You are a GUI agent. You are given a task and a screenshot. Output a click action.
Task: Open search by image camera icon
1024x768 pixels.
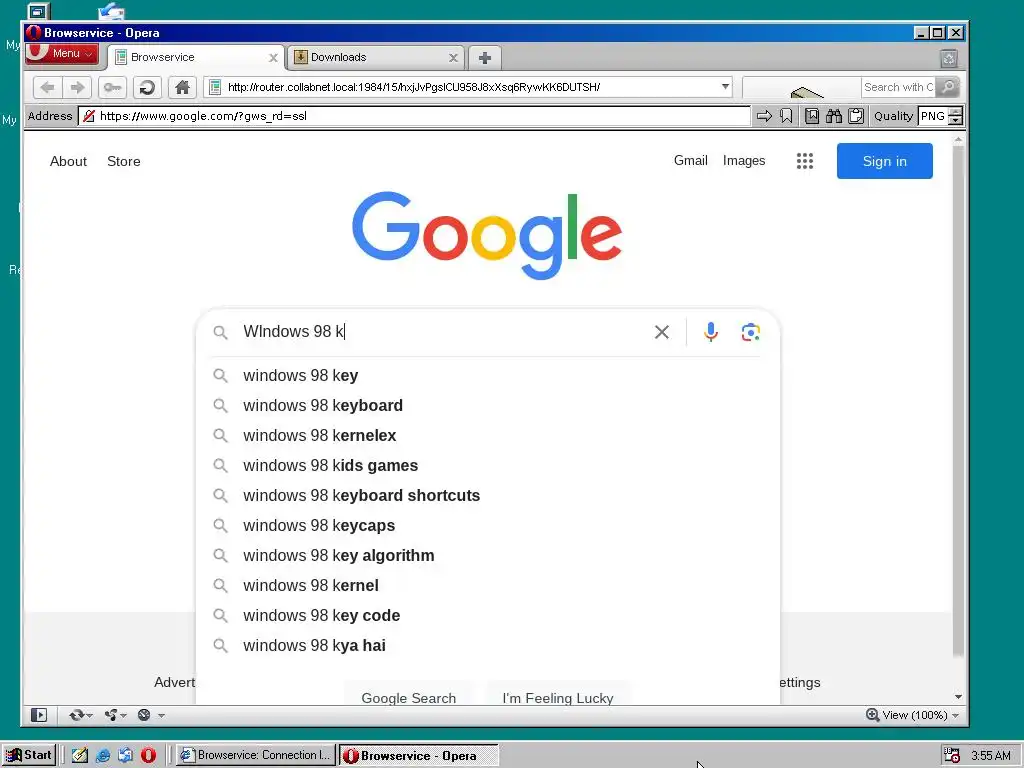point(750,332)
